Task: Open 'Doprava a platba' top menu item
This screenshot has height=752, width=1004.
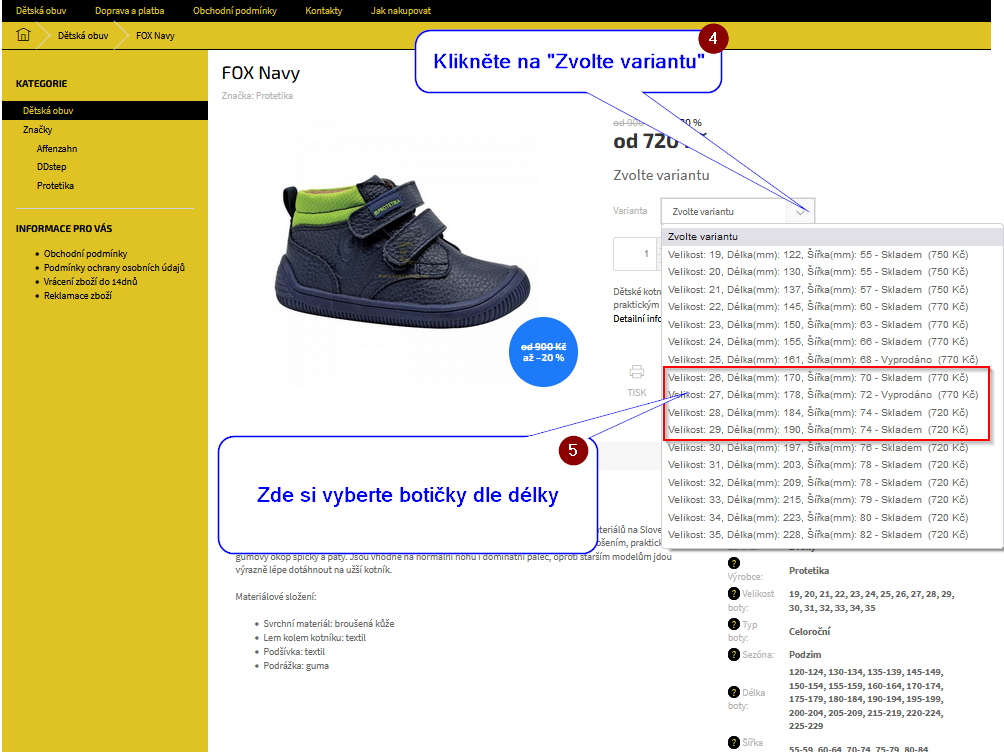Action: pyautogui.click(x=129, y=11)
